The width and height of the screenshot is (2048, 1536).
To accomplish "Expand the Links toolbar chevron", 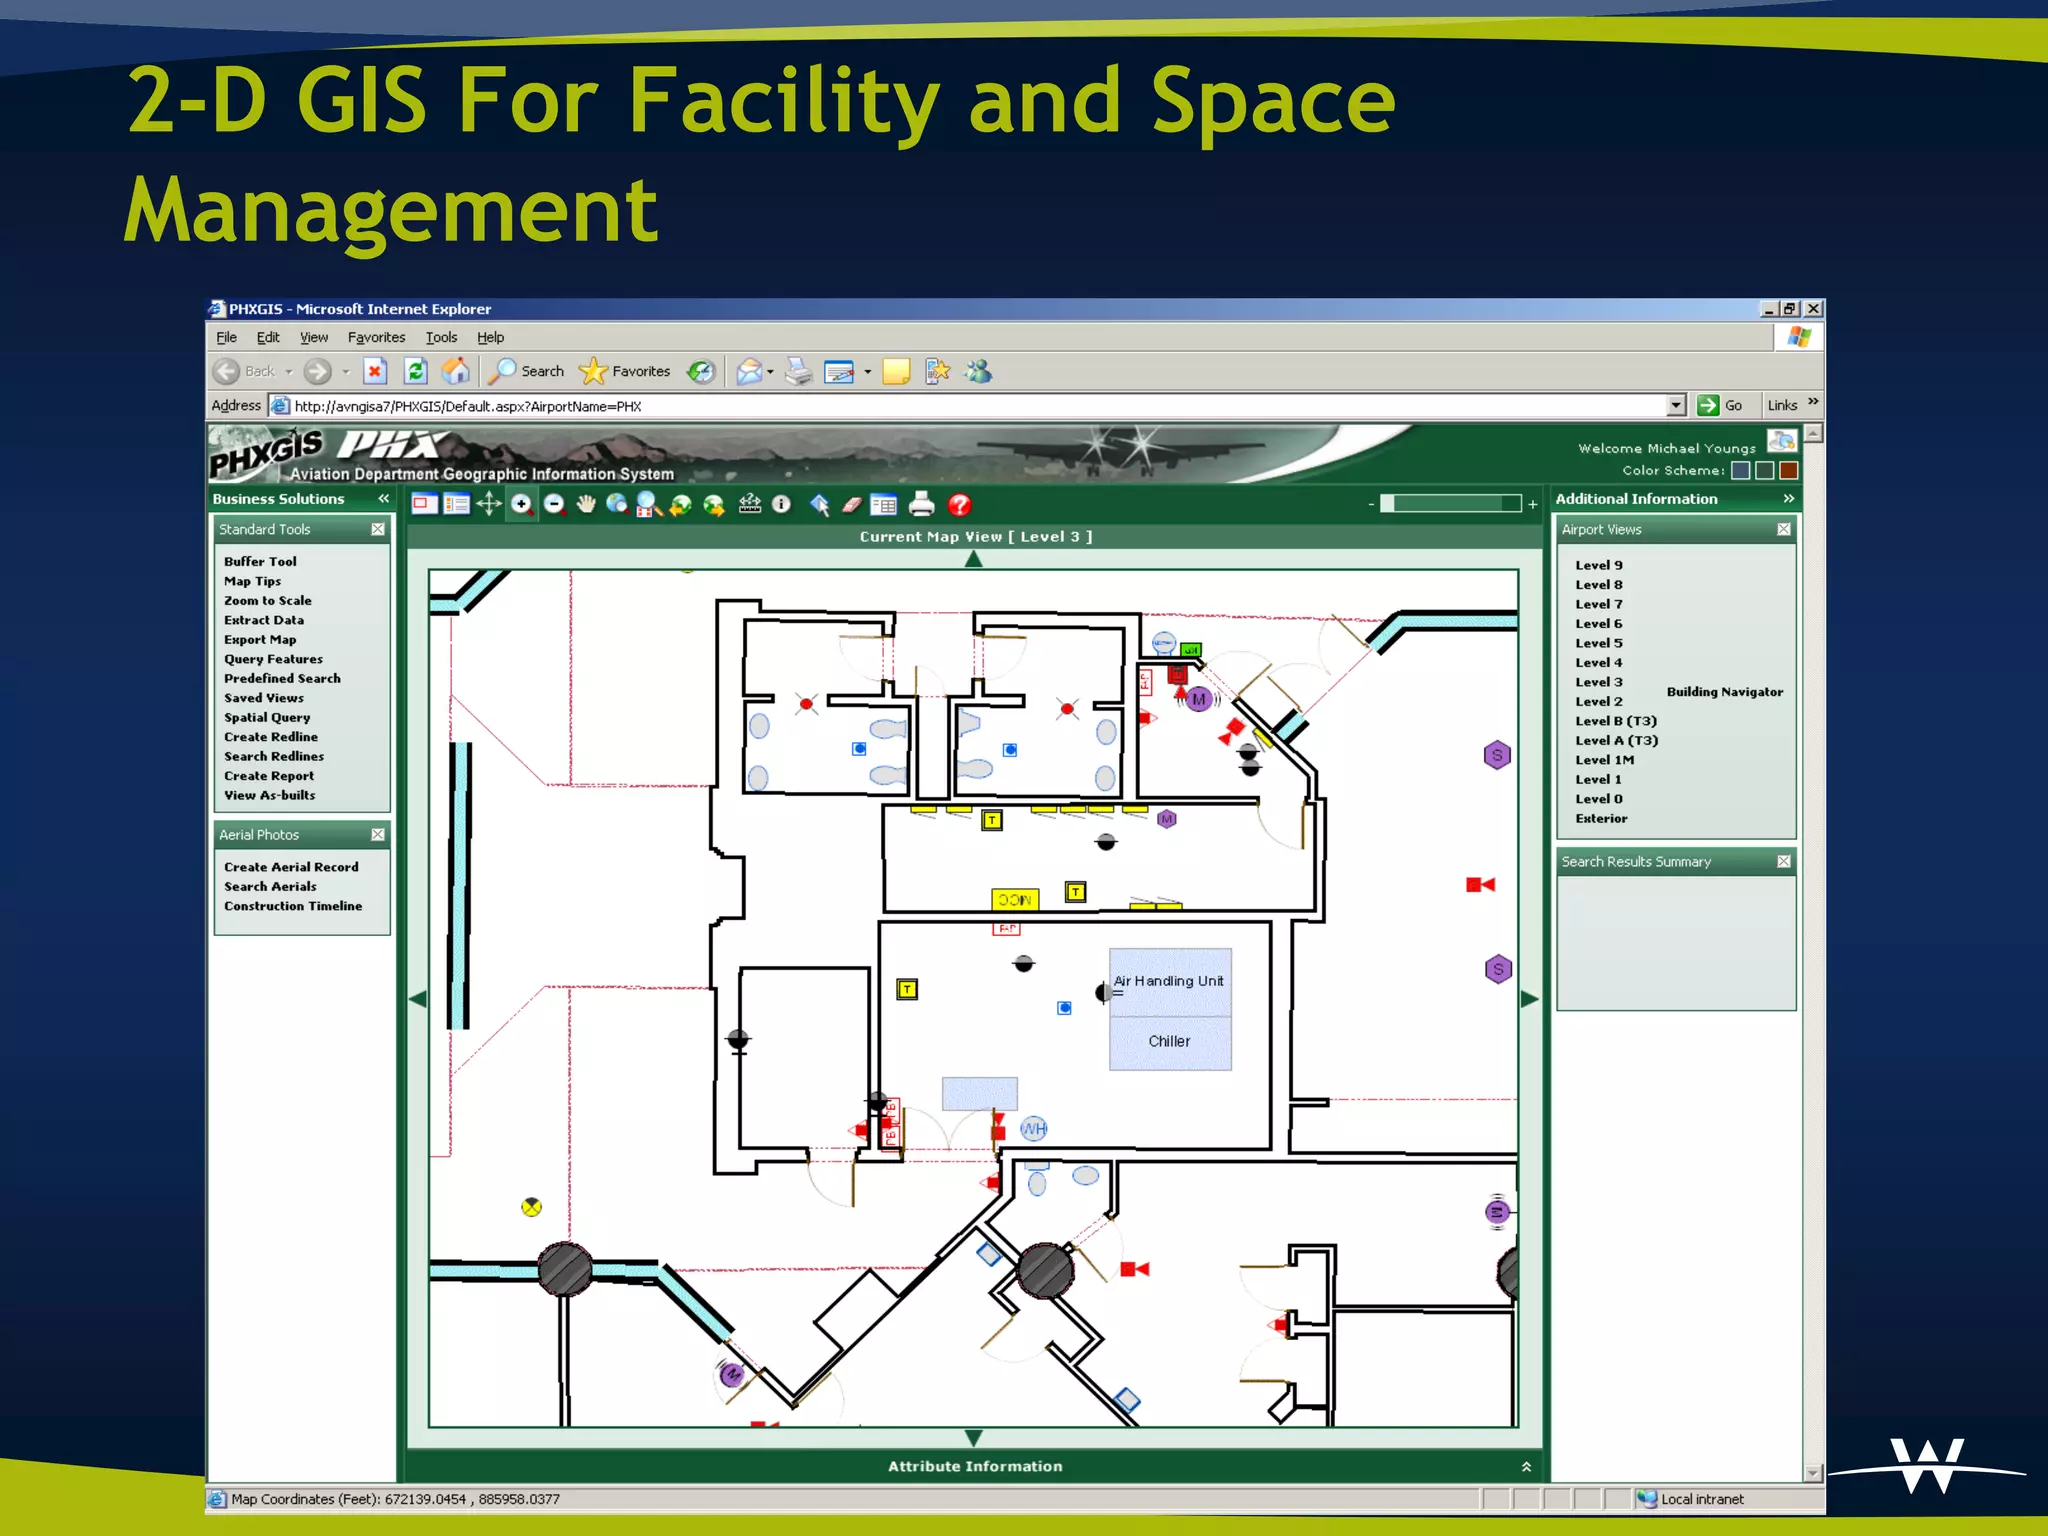I will pos(1813,402).
